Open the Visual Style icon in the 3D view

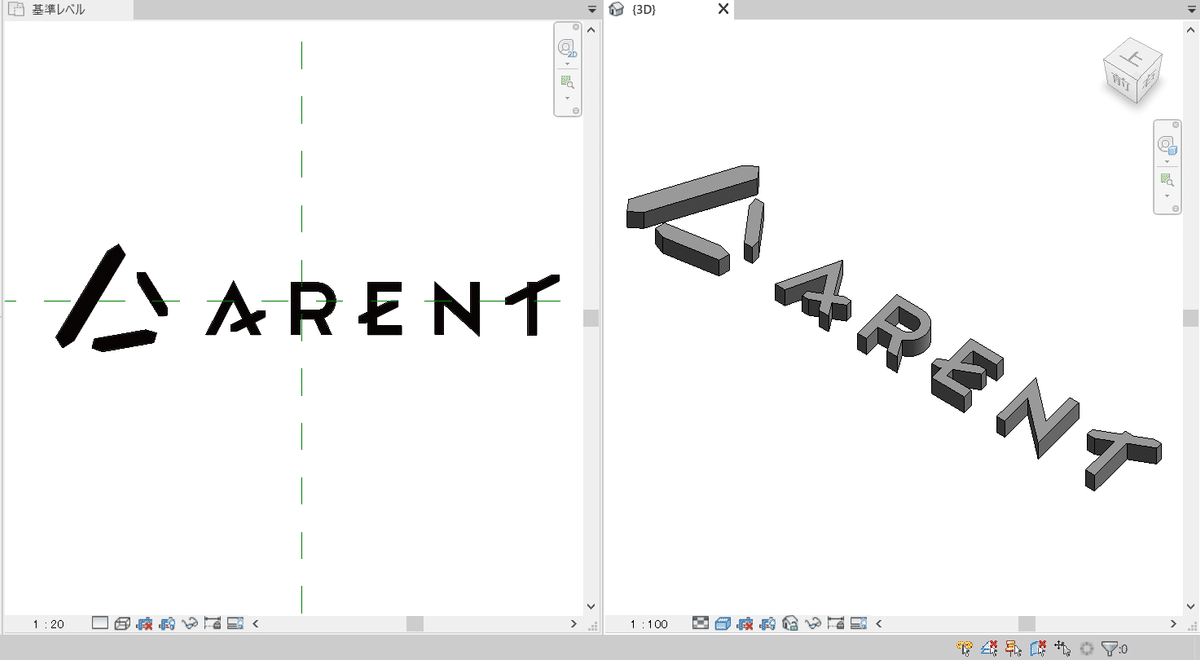click(722, 623)
